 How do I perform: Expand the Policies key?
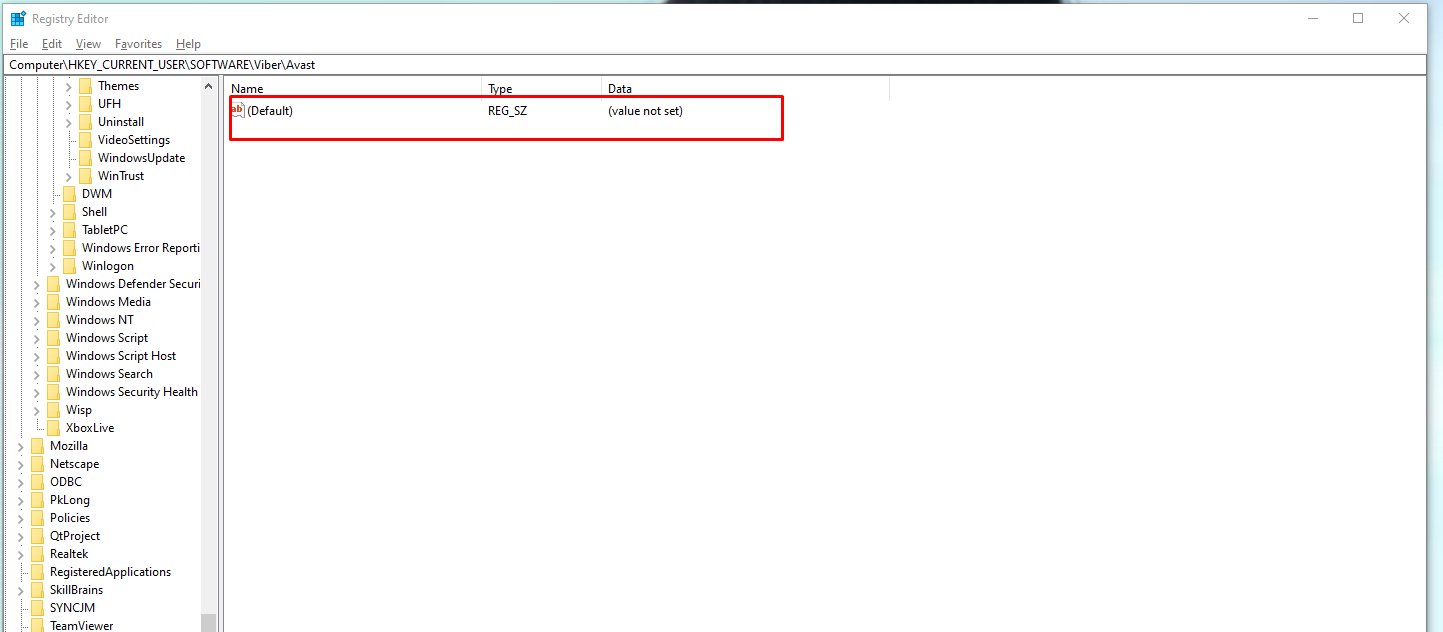[21, 518]
